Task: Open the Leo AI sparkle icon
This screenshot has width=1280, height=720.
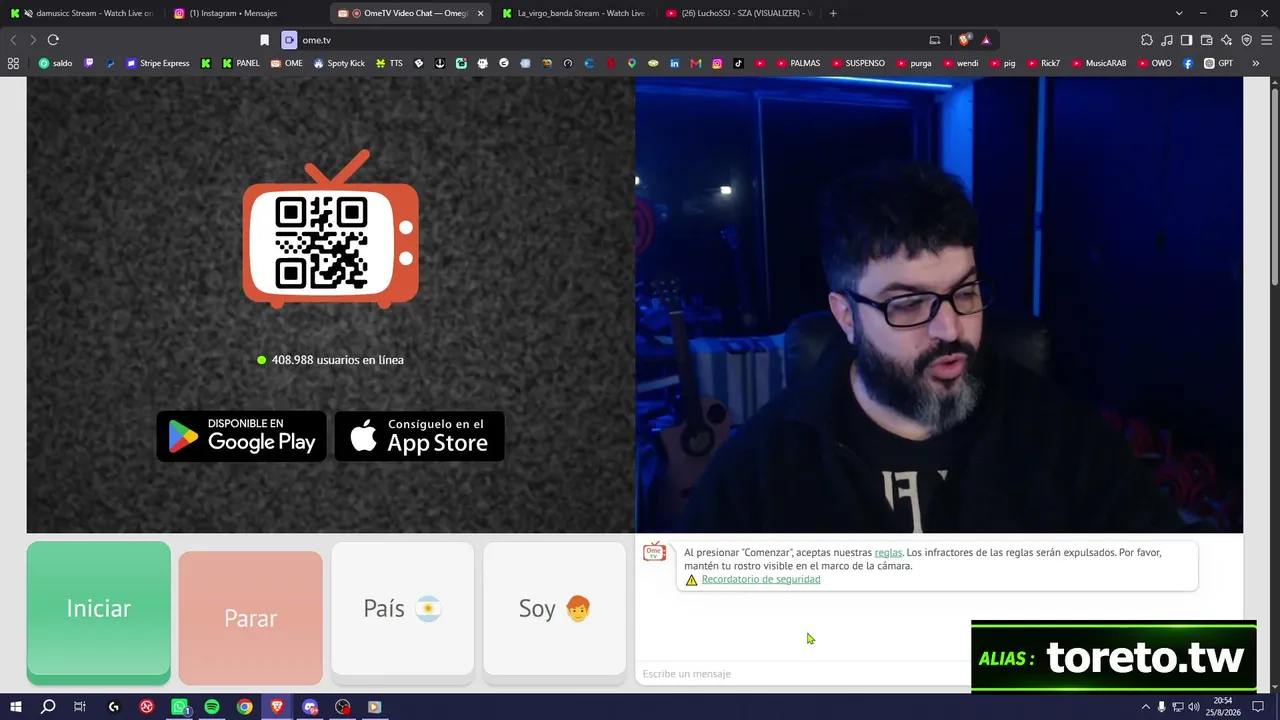Action: coord(1226,40)
